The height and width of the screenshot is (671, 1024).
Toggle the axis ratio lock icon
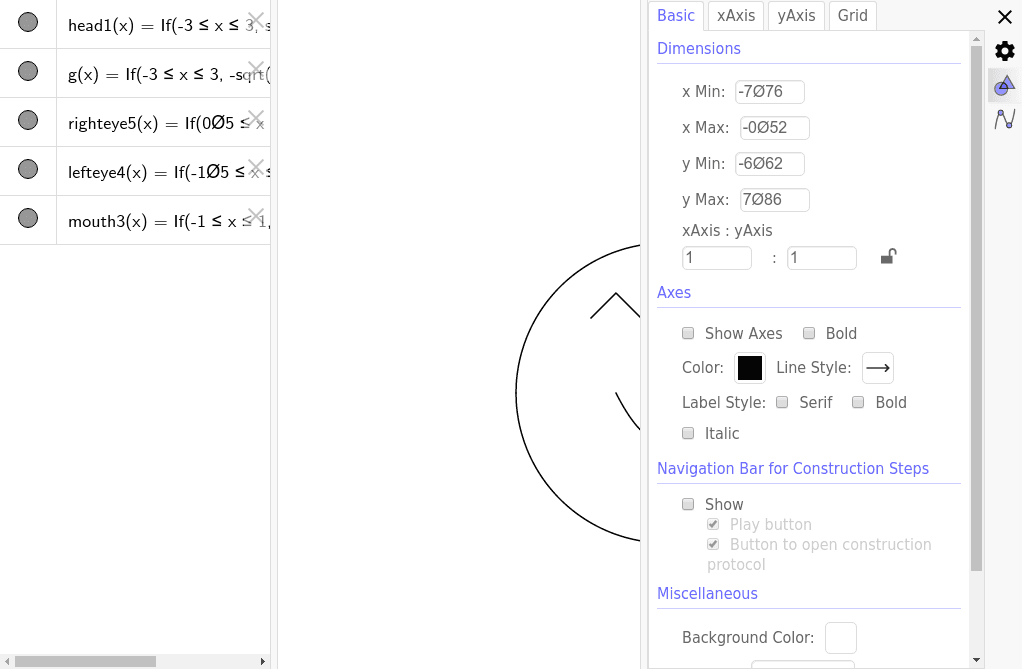(888, 257)
